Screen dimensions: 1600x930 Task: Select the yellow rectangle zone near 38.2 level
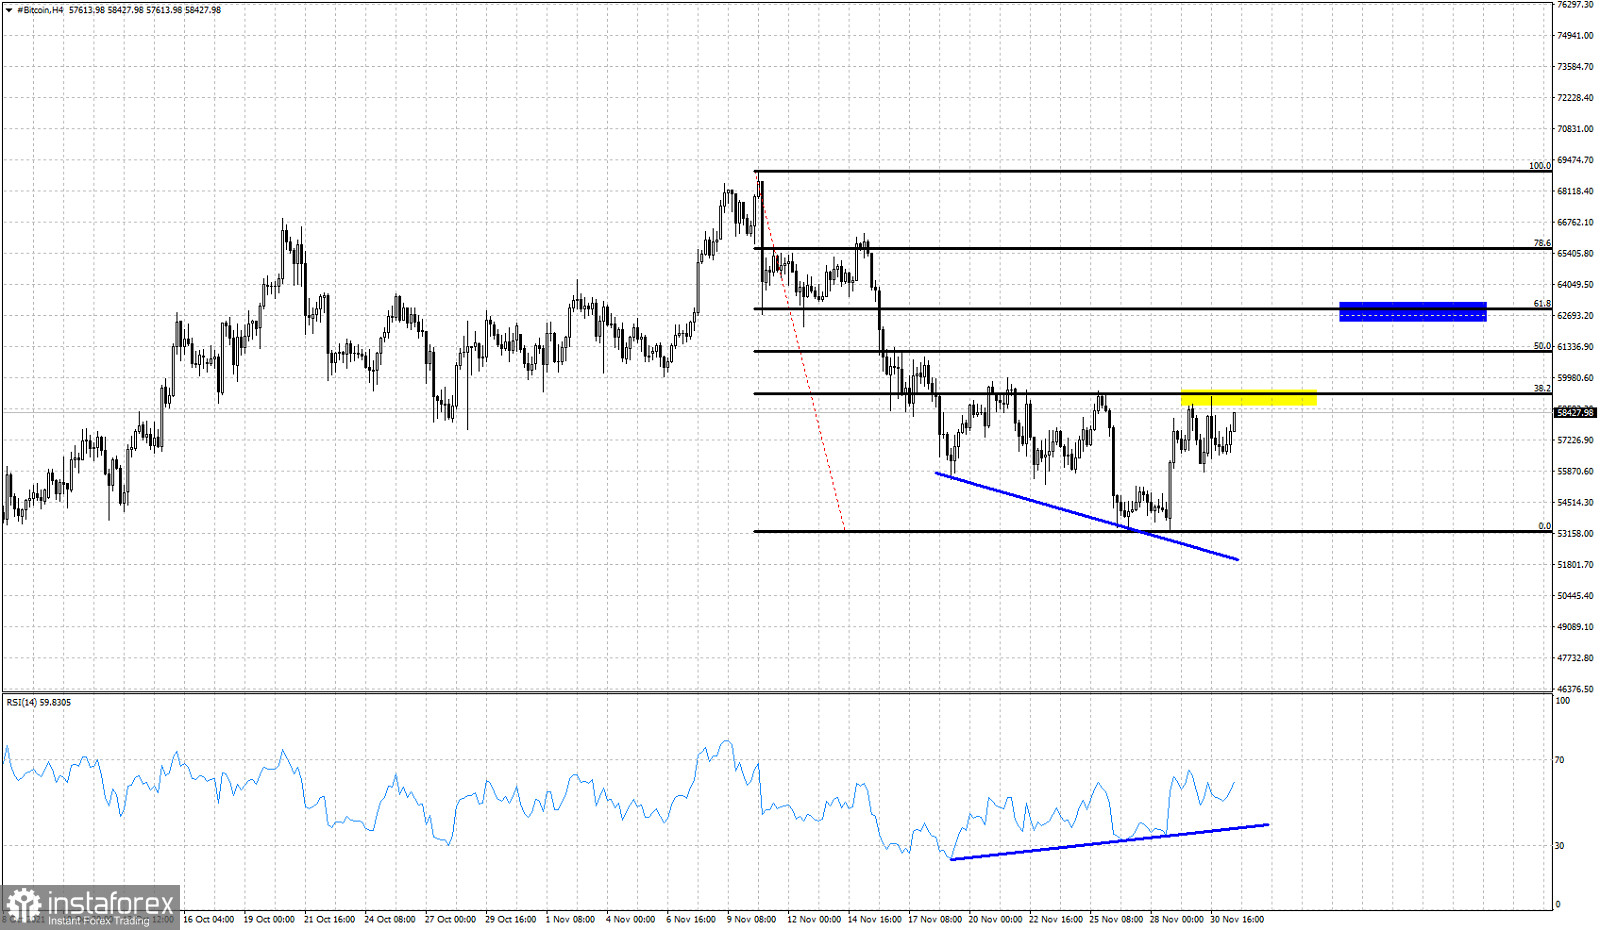(x=1249, y=398)
